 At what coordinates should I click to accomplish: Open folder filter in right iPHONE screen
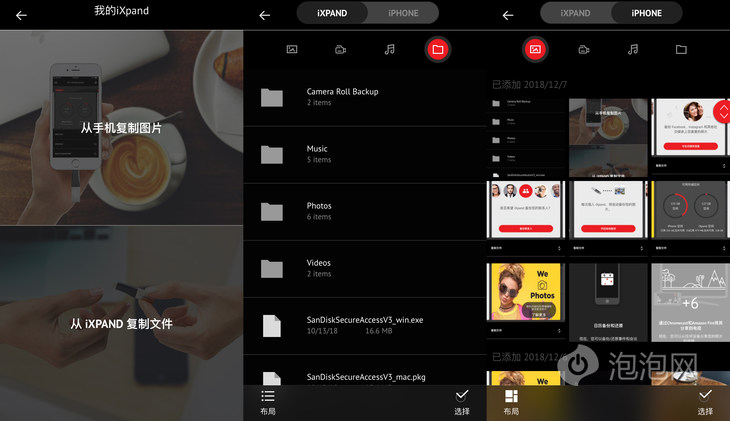[x=681, y=49]
